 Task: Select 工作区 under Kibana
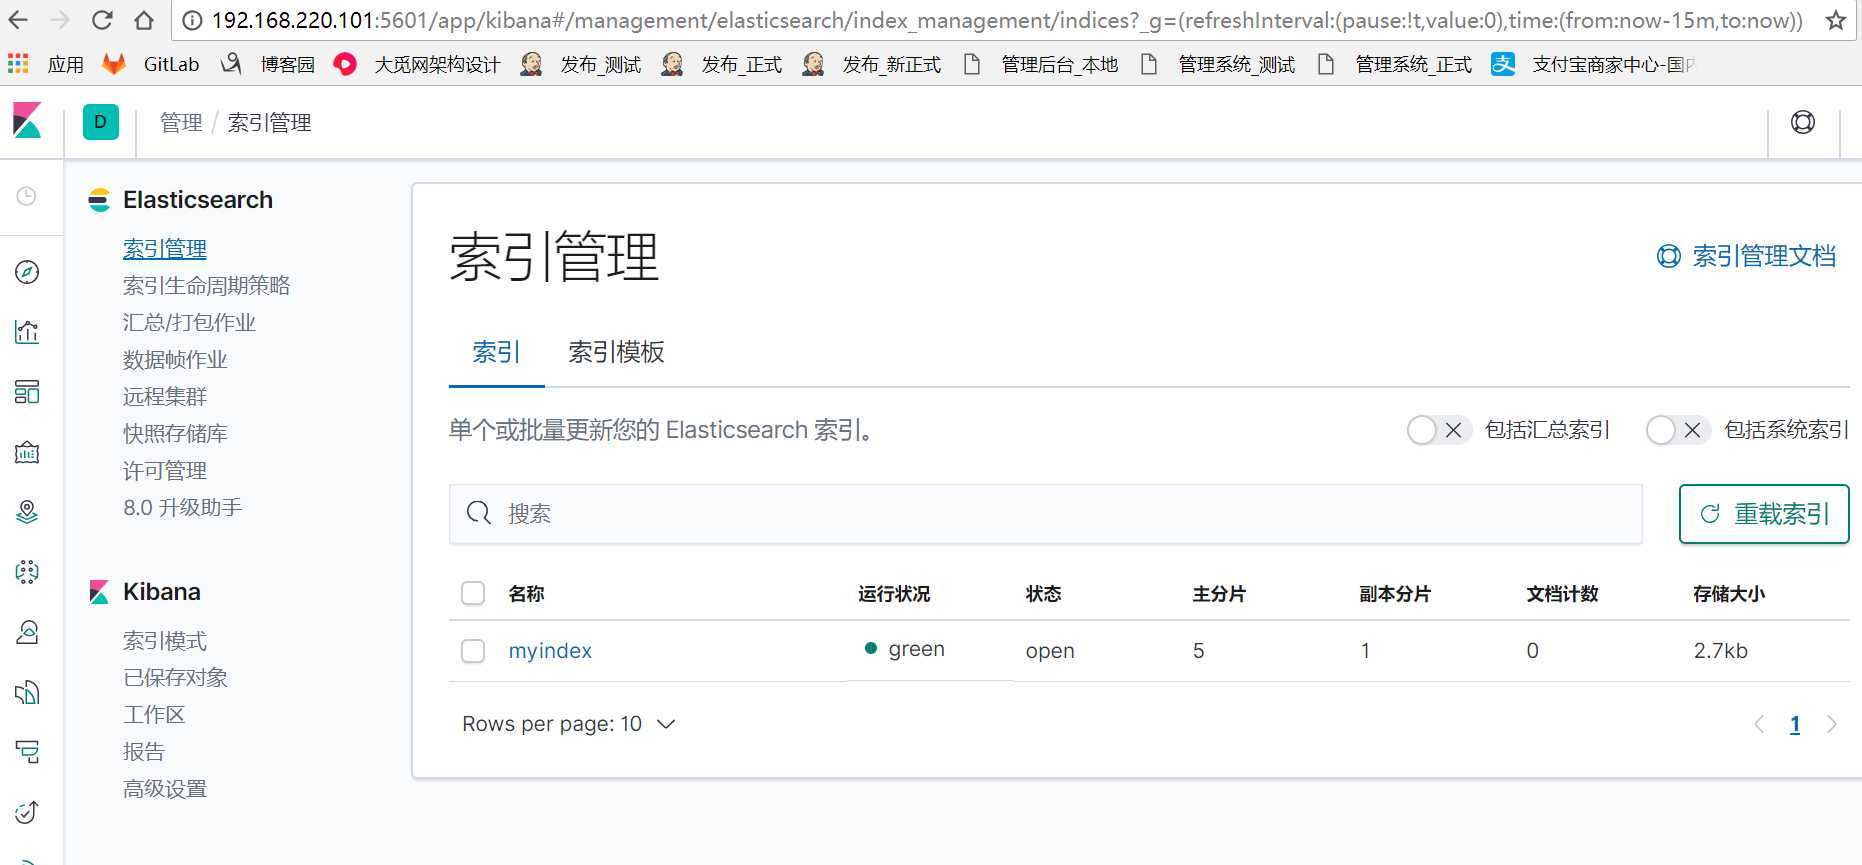click(154, 715)
